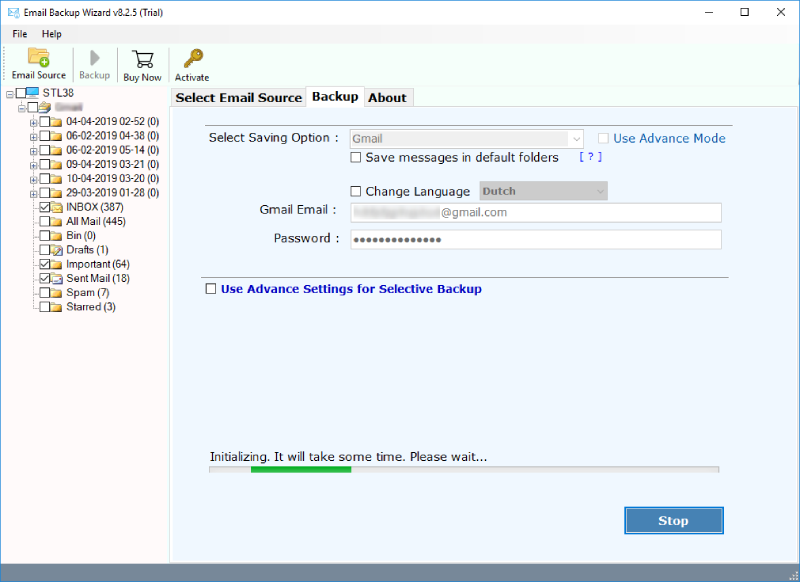This screenshot has width=800, height=582.
Task: Click the window resize grip in status bar
Action: (x=793, y=575)
